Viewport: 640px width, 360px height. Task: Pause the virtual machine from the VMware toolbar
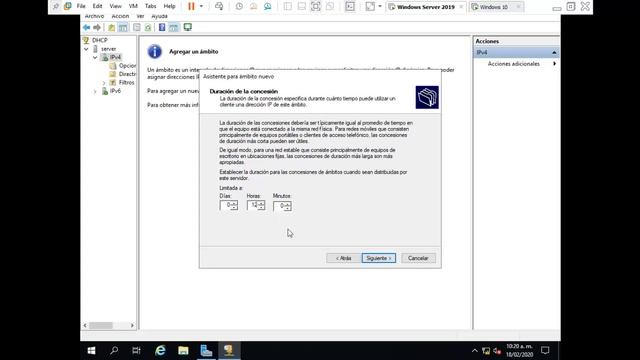coord(191,6)
